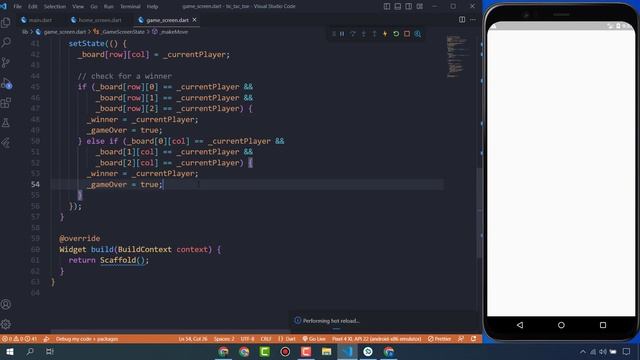Toggle the Panel layout icon
This screenshot has width=640, height=360.
(x=398, y=6)
